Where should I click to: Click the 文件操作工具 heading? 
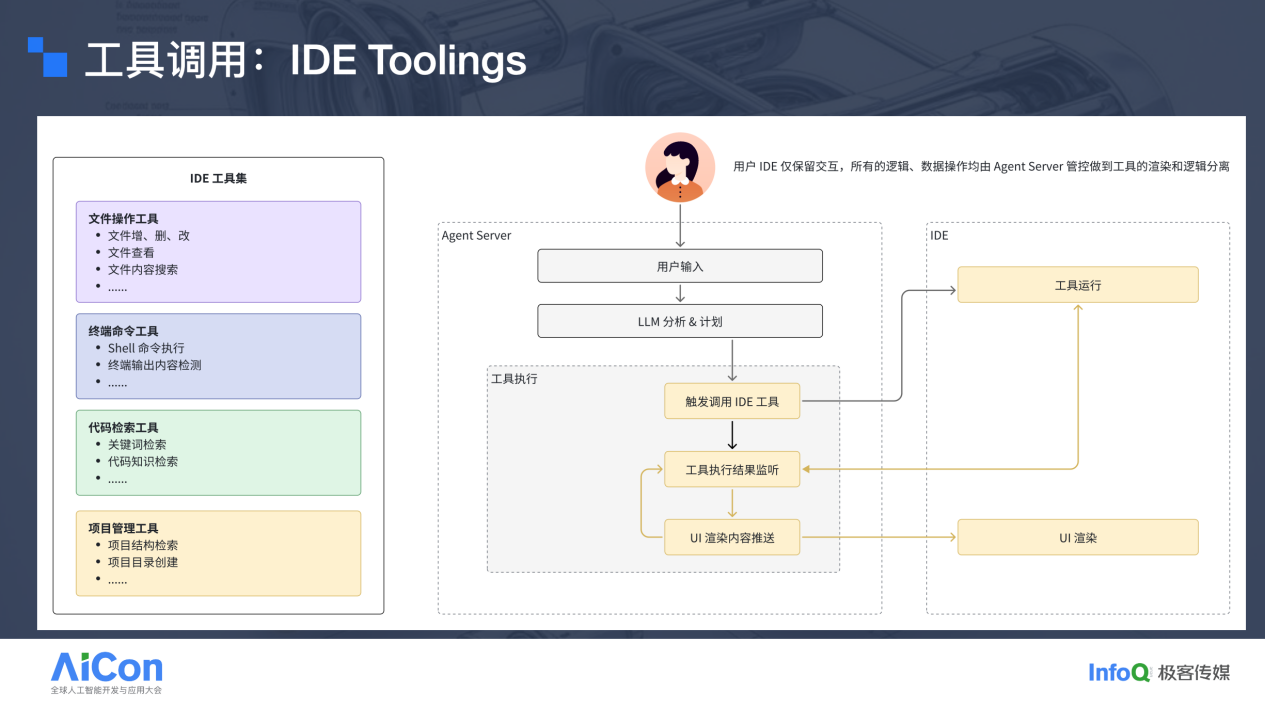(123, 218)
